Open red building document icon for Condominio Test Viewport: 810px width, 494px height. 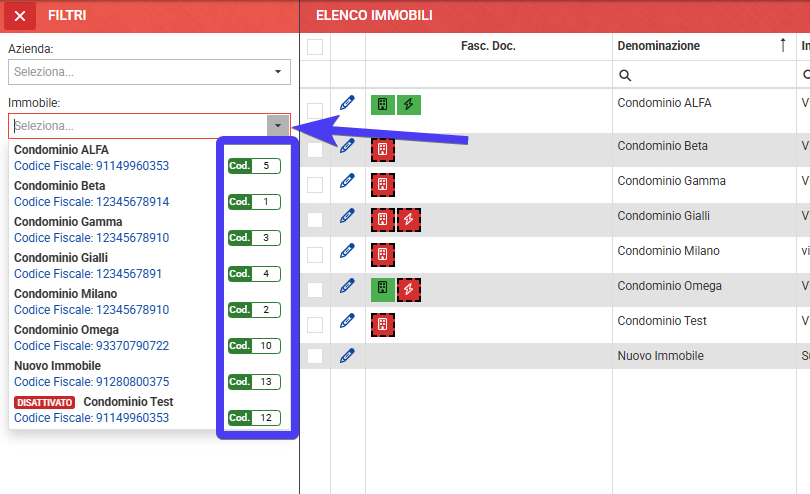[x=383, y=325]
